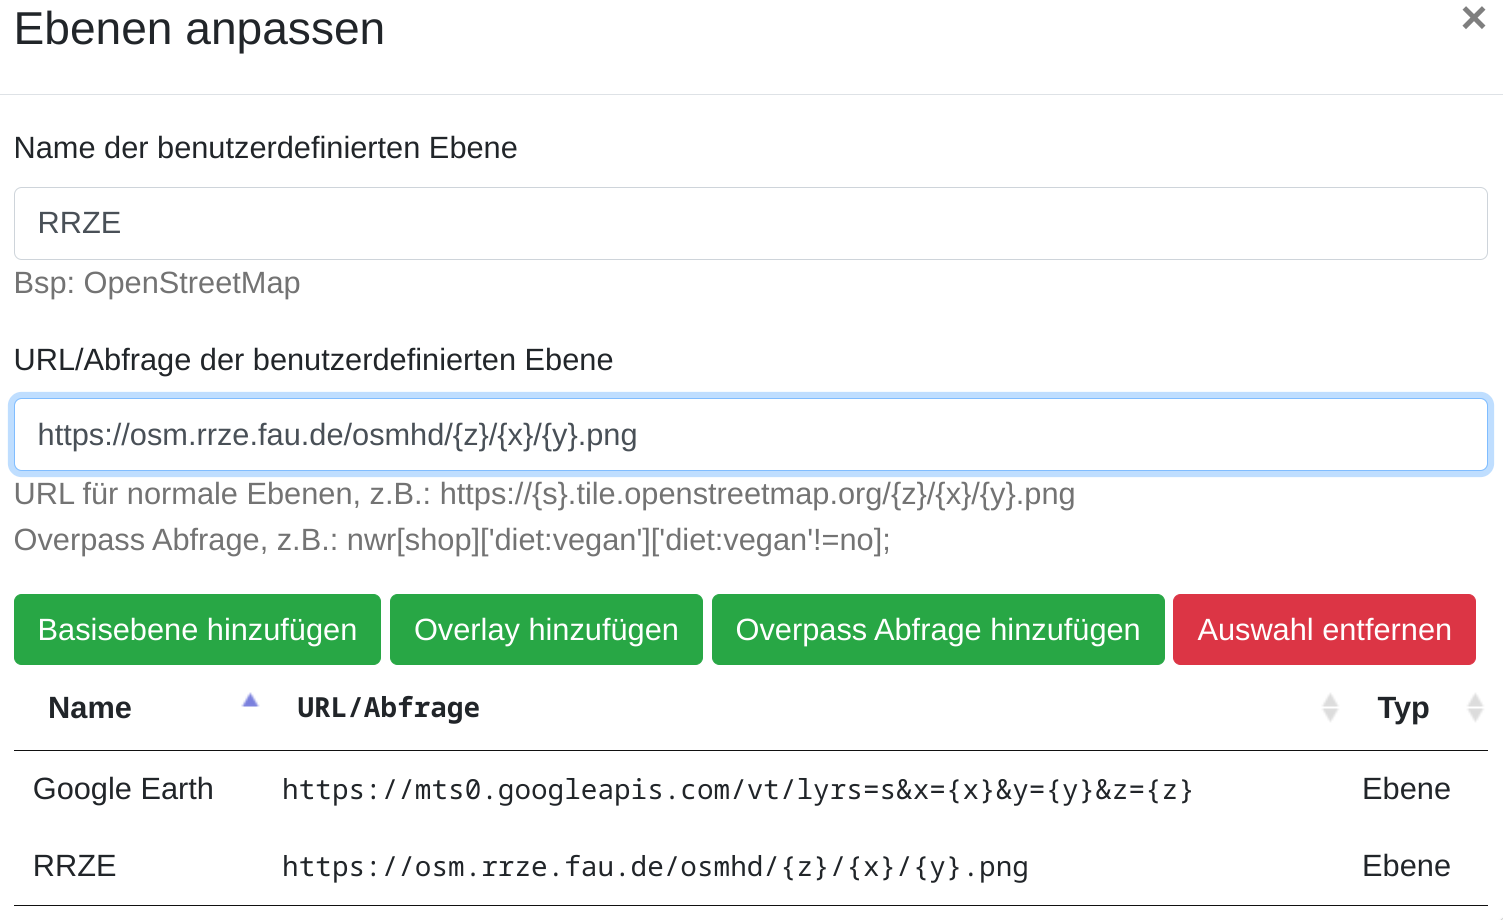The image size is (1503, 920).
Task: Add layer via Overpass Abfrage hinzufügen
Action: click(937, 630)
